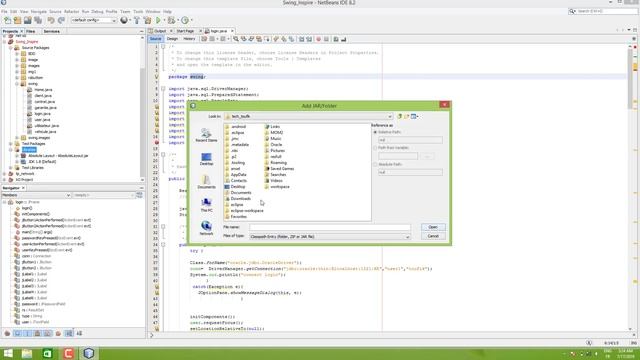Image resolution: width=640 pixels, height=360 pixels.
Task: Select This PC shortcut in dialog
Action: pos(206,205)
